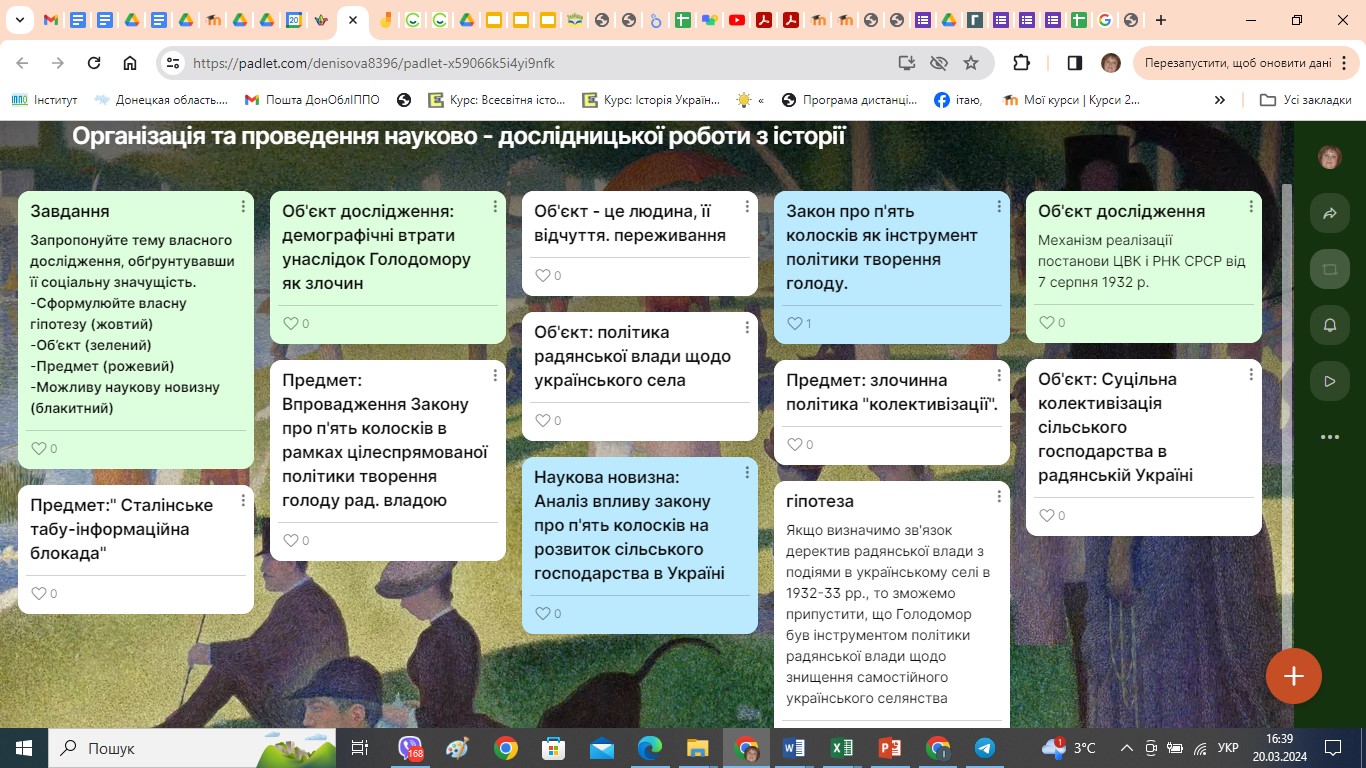Open options of 'Закон про п'ять колосків' blue card
This screenshot has width=1366, height=768.
click(x=999, y=206)
